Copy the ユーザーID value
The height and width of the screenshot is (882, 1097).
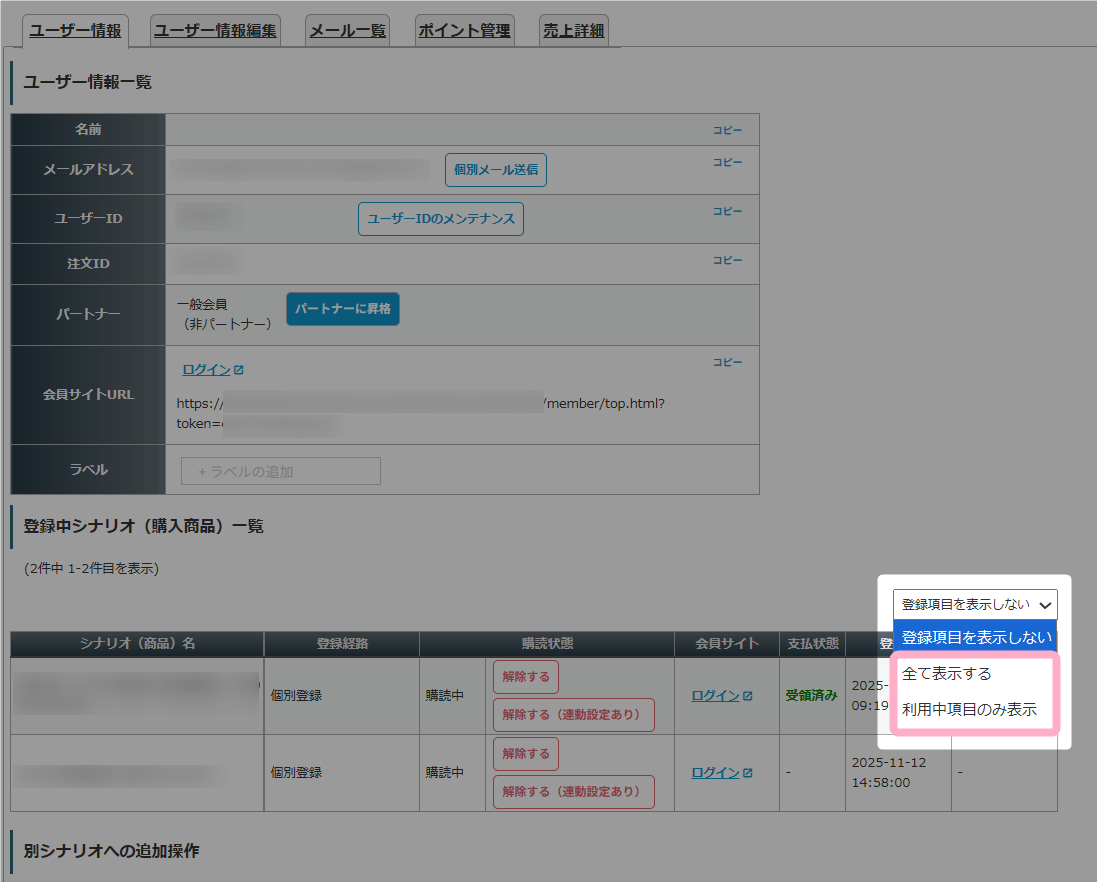click(727, 211)
